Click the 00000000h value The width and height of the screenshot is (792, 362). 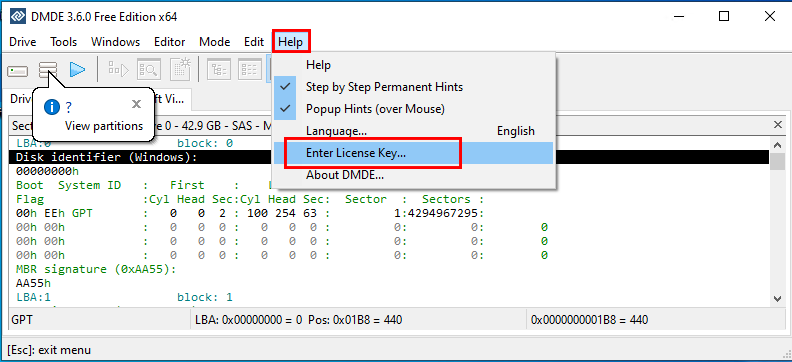pyautogui.click(x=47, y=171)
